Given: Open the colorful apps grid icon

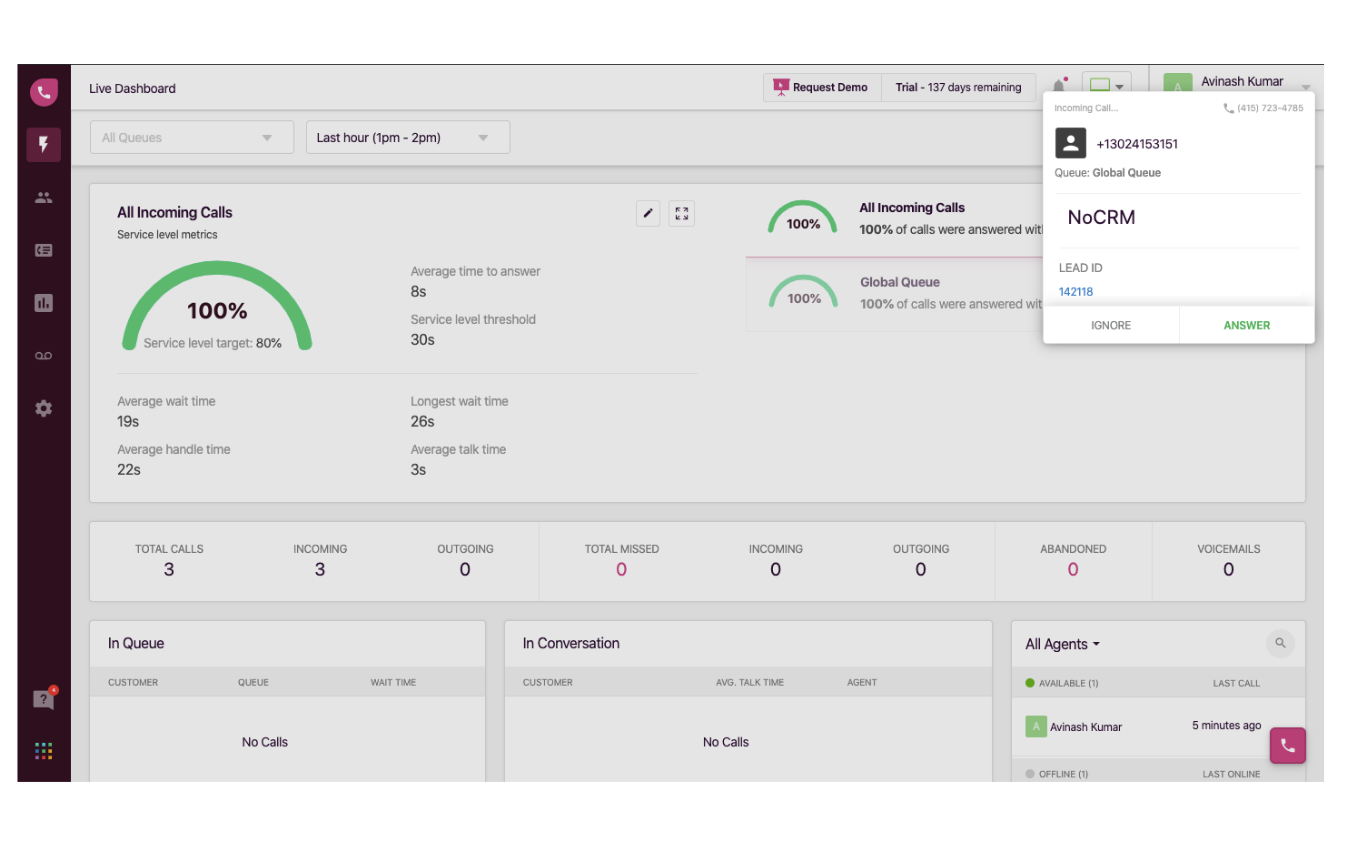Looking at the screenshot, I should (43, 751).
